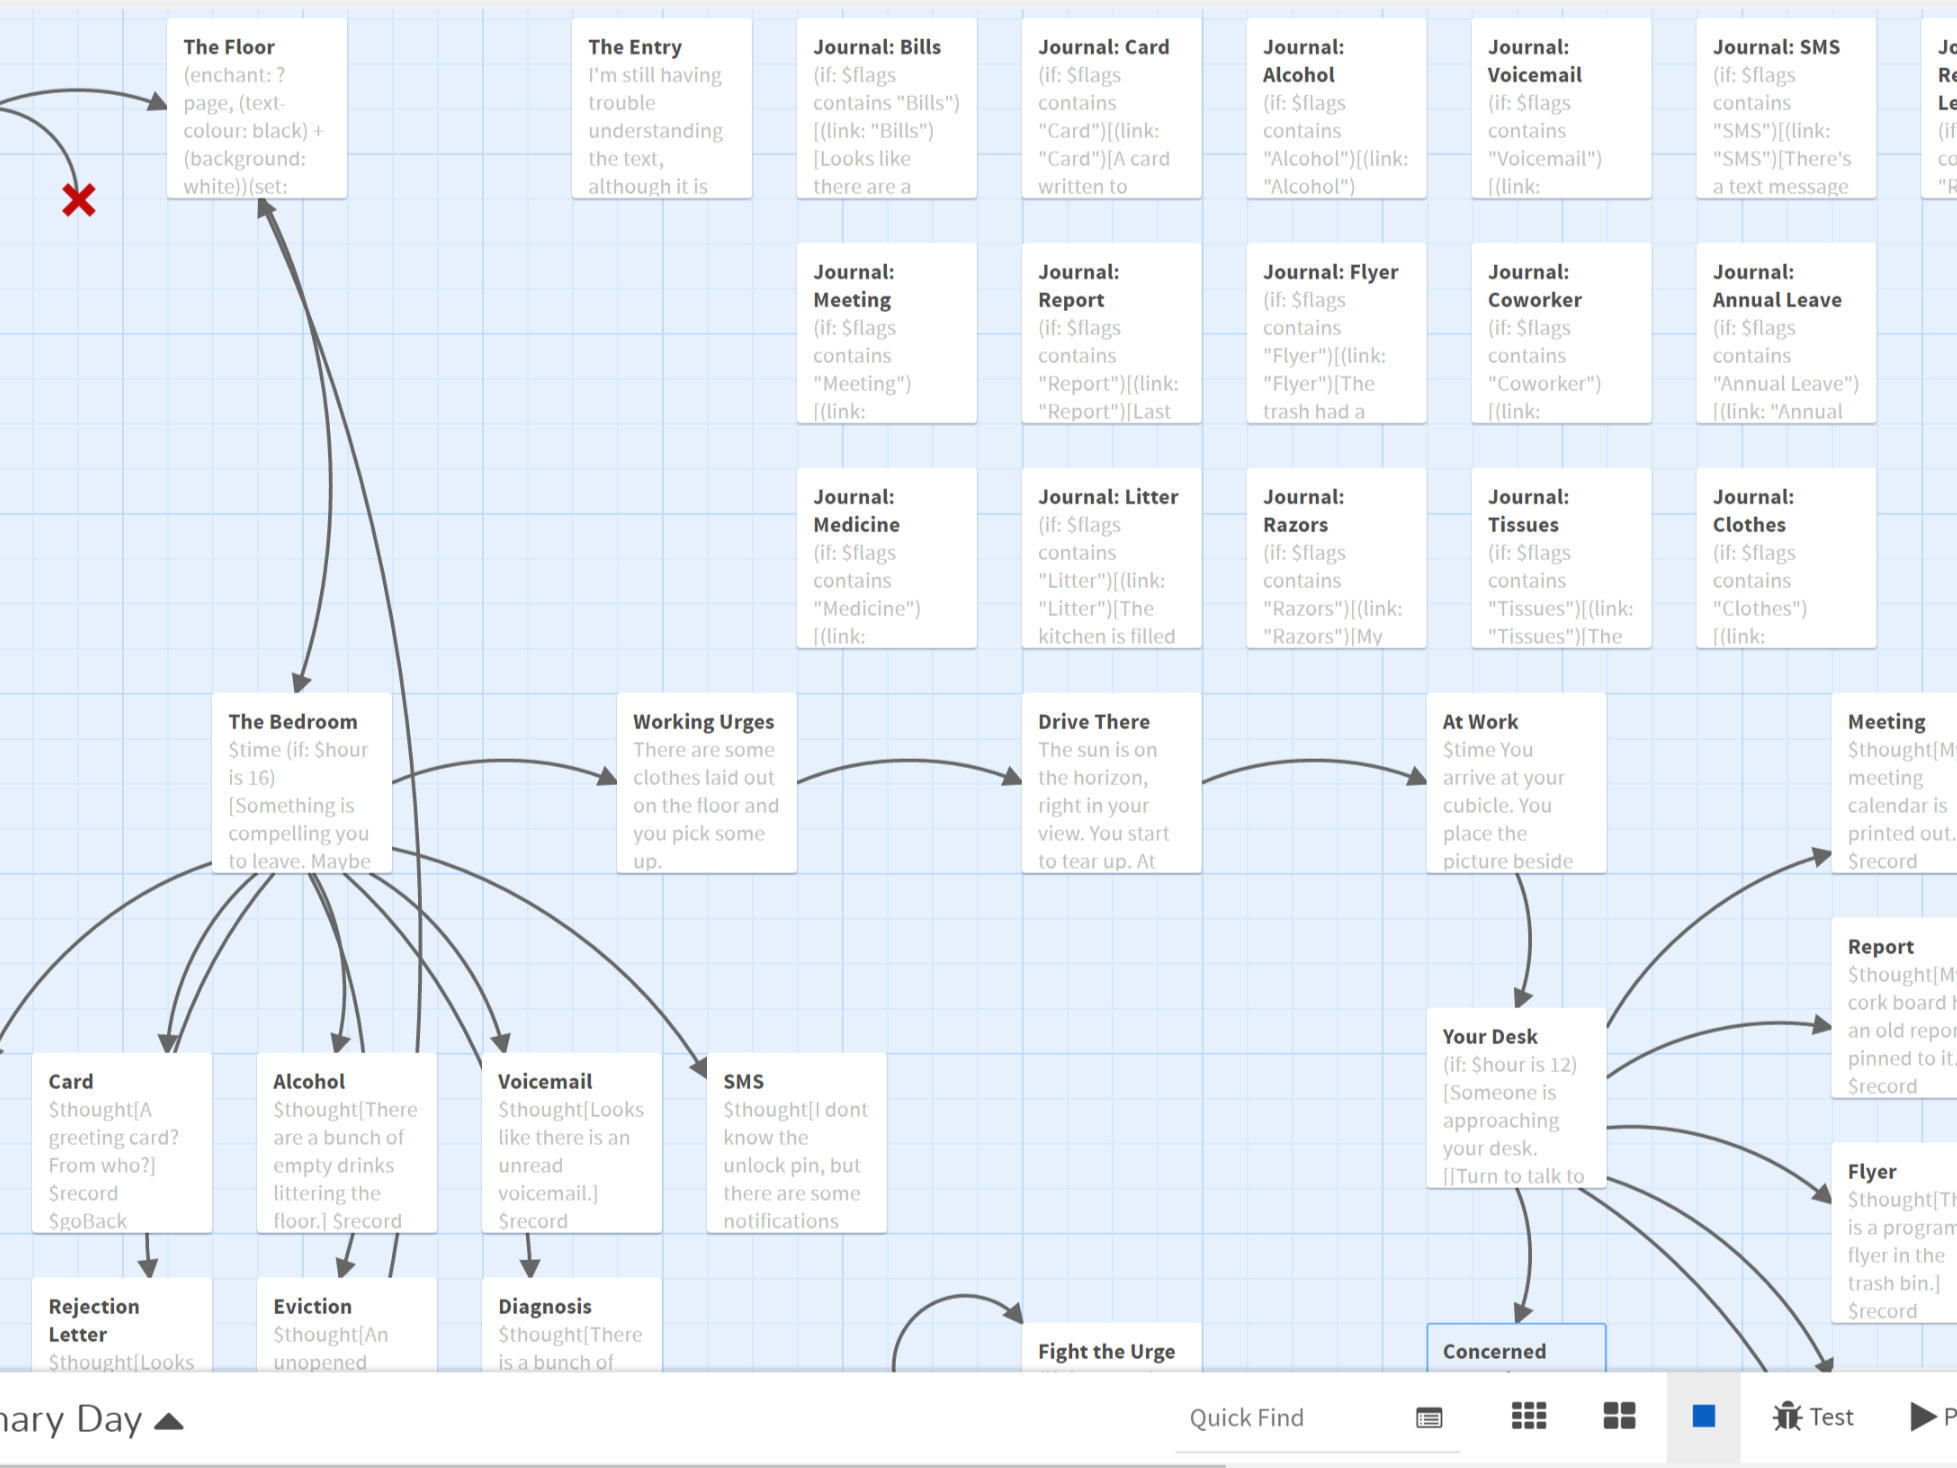This screenshot has height=1468, width=1957.
Task: Switch to passage titles only grid view
Action: [1619, 1417]
